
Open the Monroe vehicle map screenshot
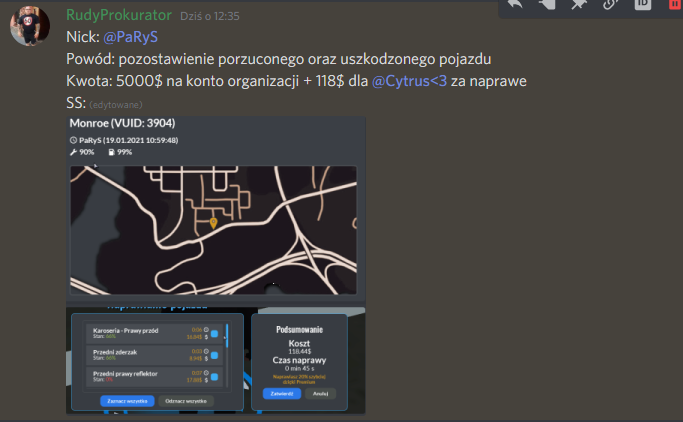(216, 209)
